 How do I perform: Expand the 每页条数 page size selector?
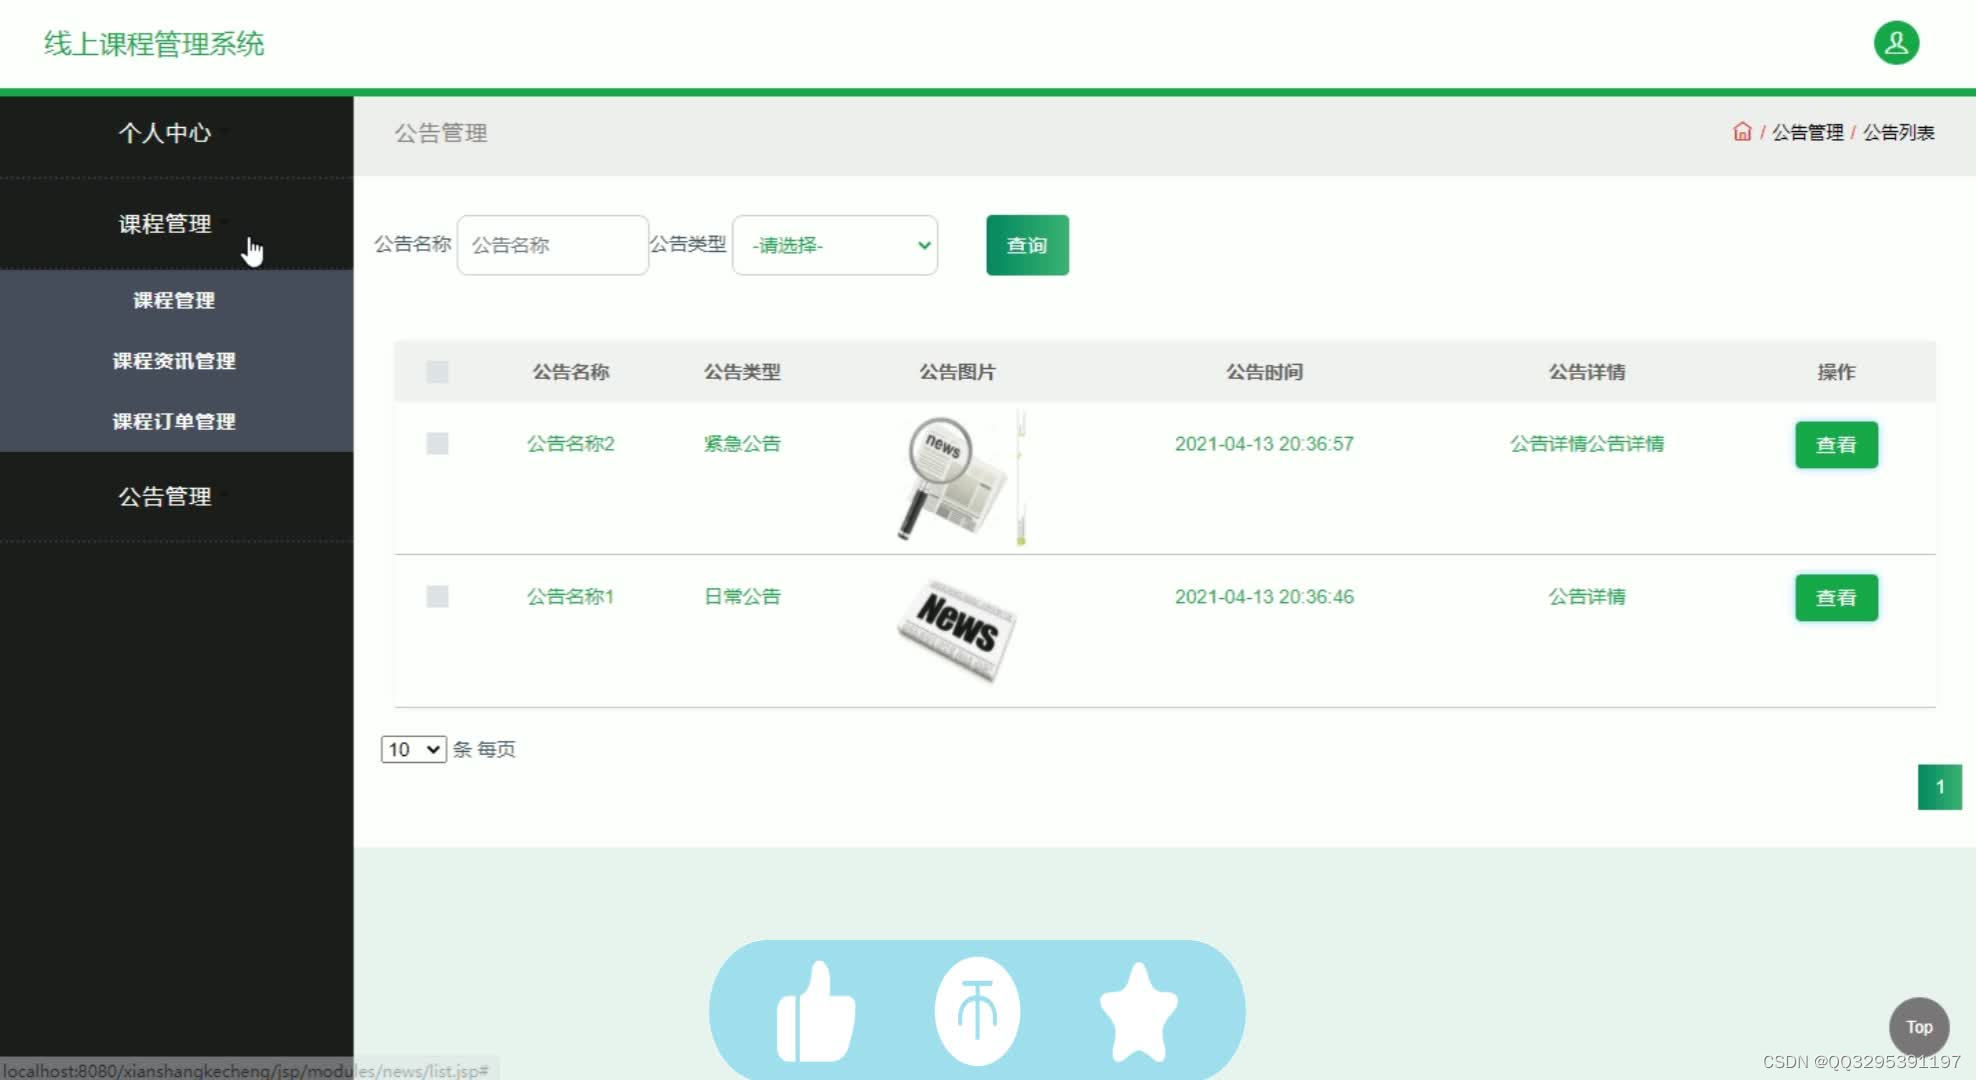pos(411,749)
